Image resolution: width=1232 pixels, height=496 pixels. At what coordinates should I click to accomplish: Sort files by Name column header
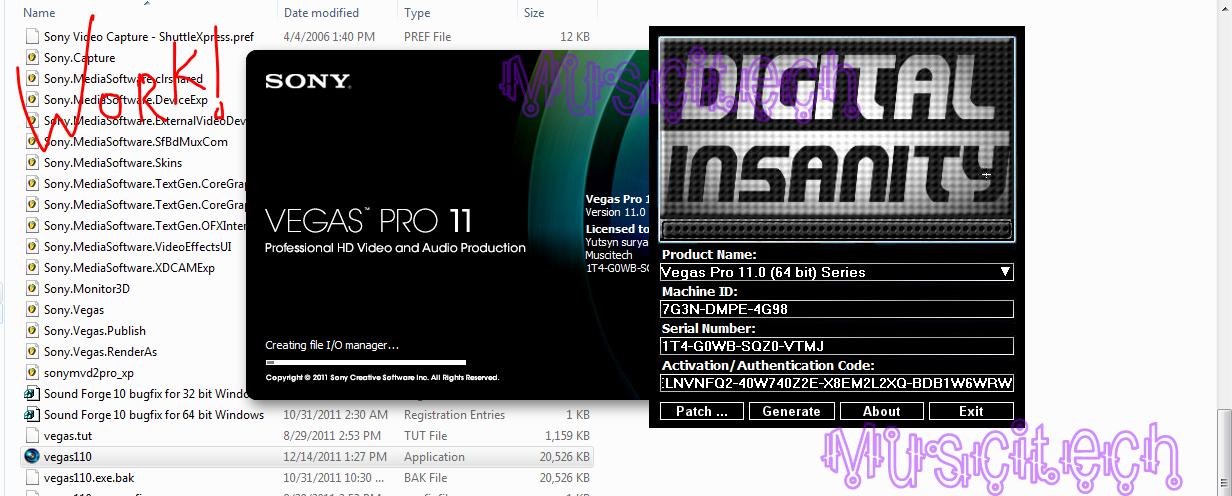pyautogui.click(x=40, y=13)
